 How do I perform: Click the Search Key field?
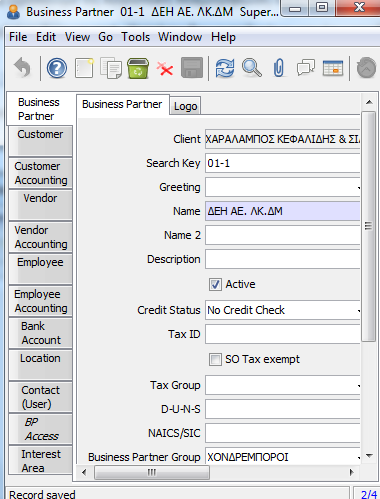[283, 163]
